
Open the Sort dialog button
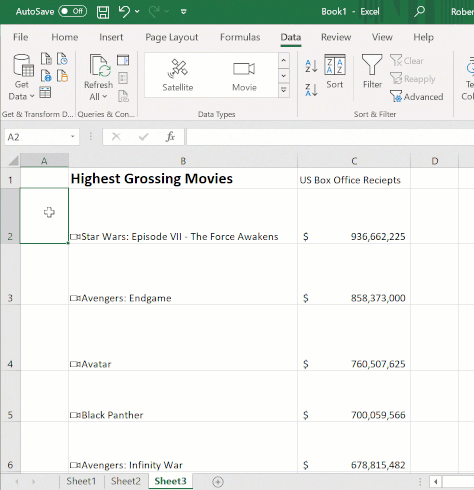(335, 72)
